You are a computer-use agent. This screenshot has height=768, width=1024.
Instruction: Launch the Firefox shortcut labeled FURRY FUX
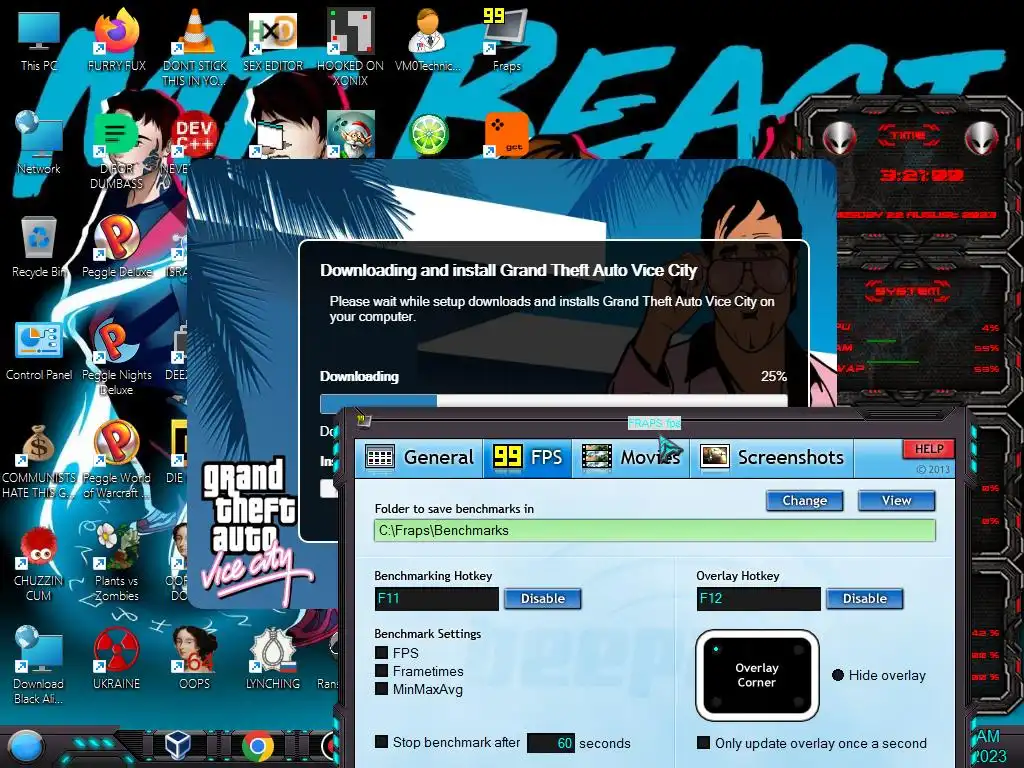116,40
